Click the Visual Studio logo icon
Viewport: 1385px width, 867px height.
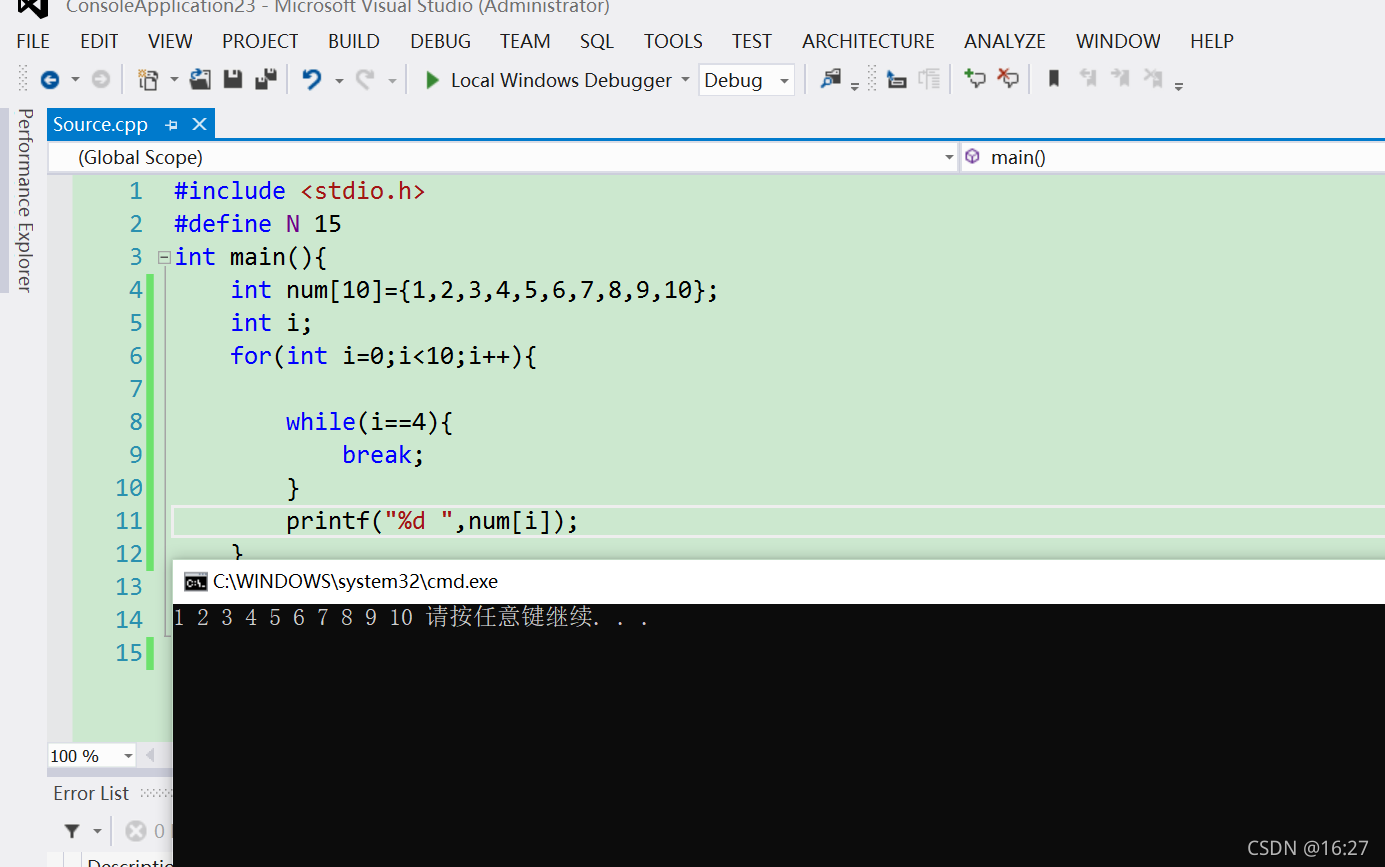(33, 8)
